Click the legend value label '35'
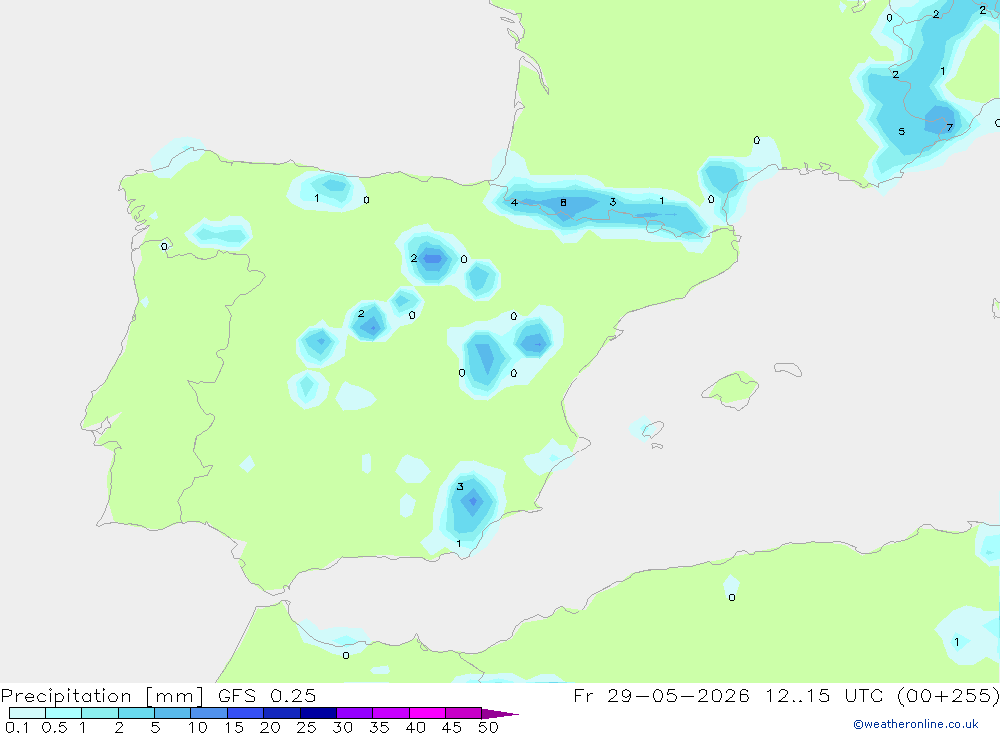Image resolution: width=1000 pixels, height=733 pixels. 379,727
